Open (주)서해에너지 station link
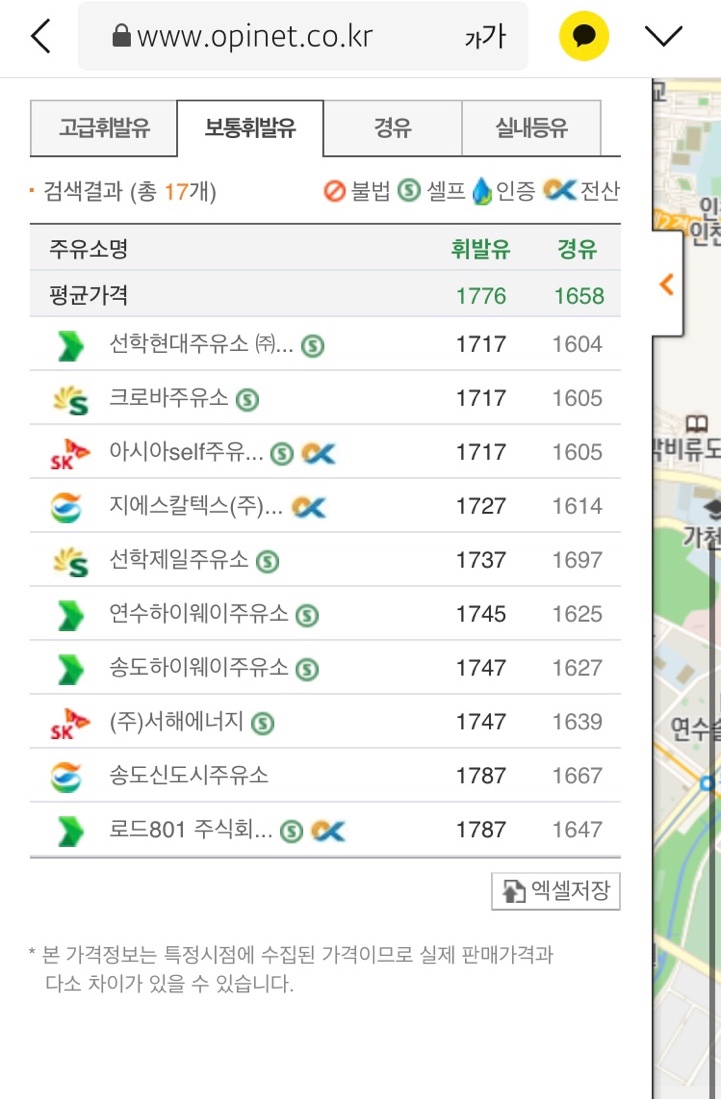Viewport: 721px width, 1099px height. coord(177,722)
